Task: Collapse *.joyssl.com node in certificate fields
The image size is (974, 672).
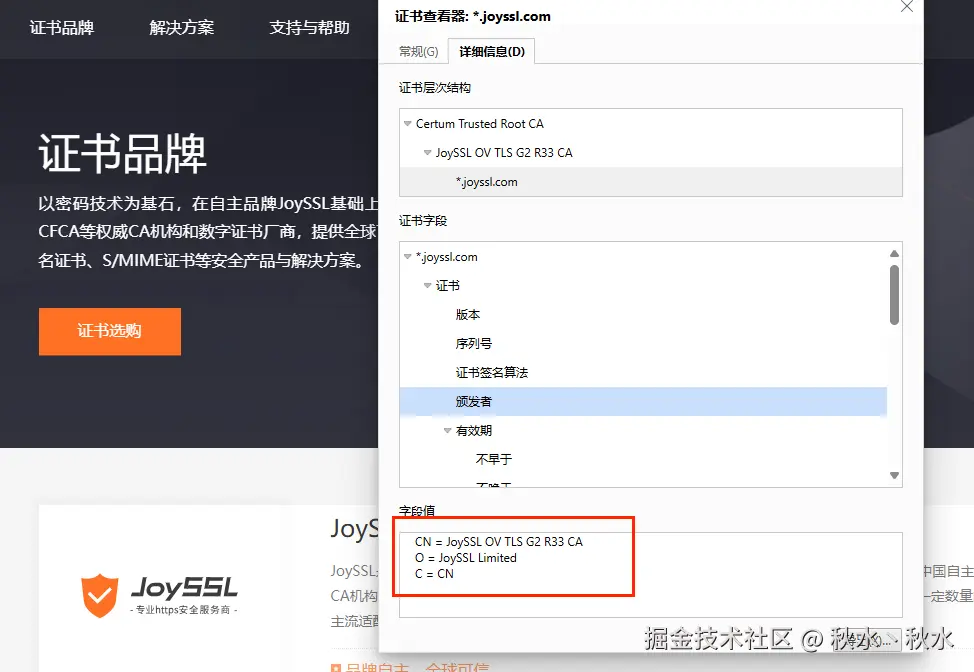Action: pyautogui.click(x=407, y=257)
